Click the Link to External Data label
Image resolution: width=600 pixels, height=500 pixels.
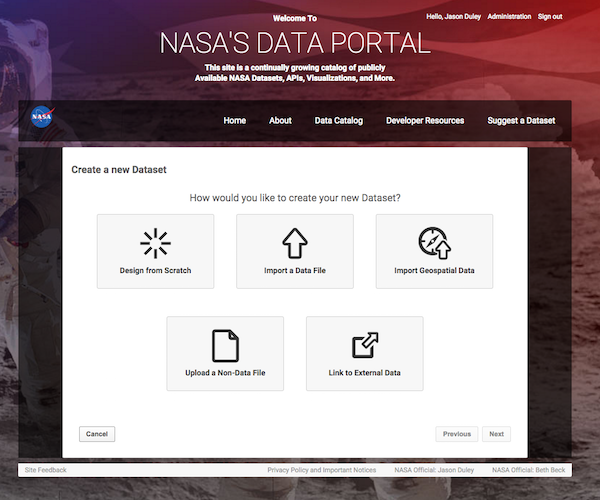tap(364, 373)
